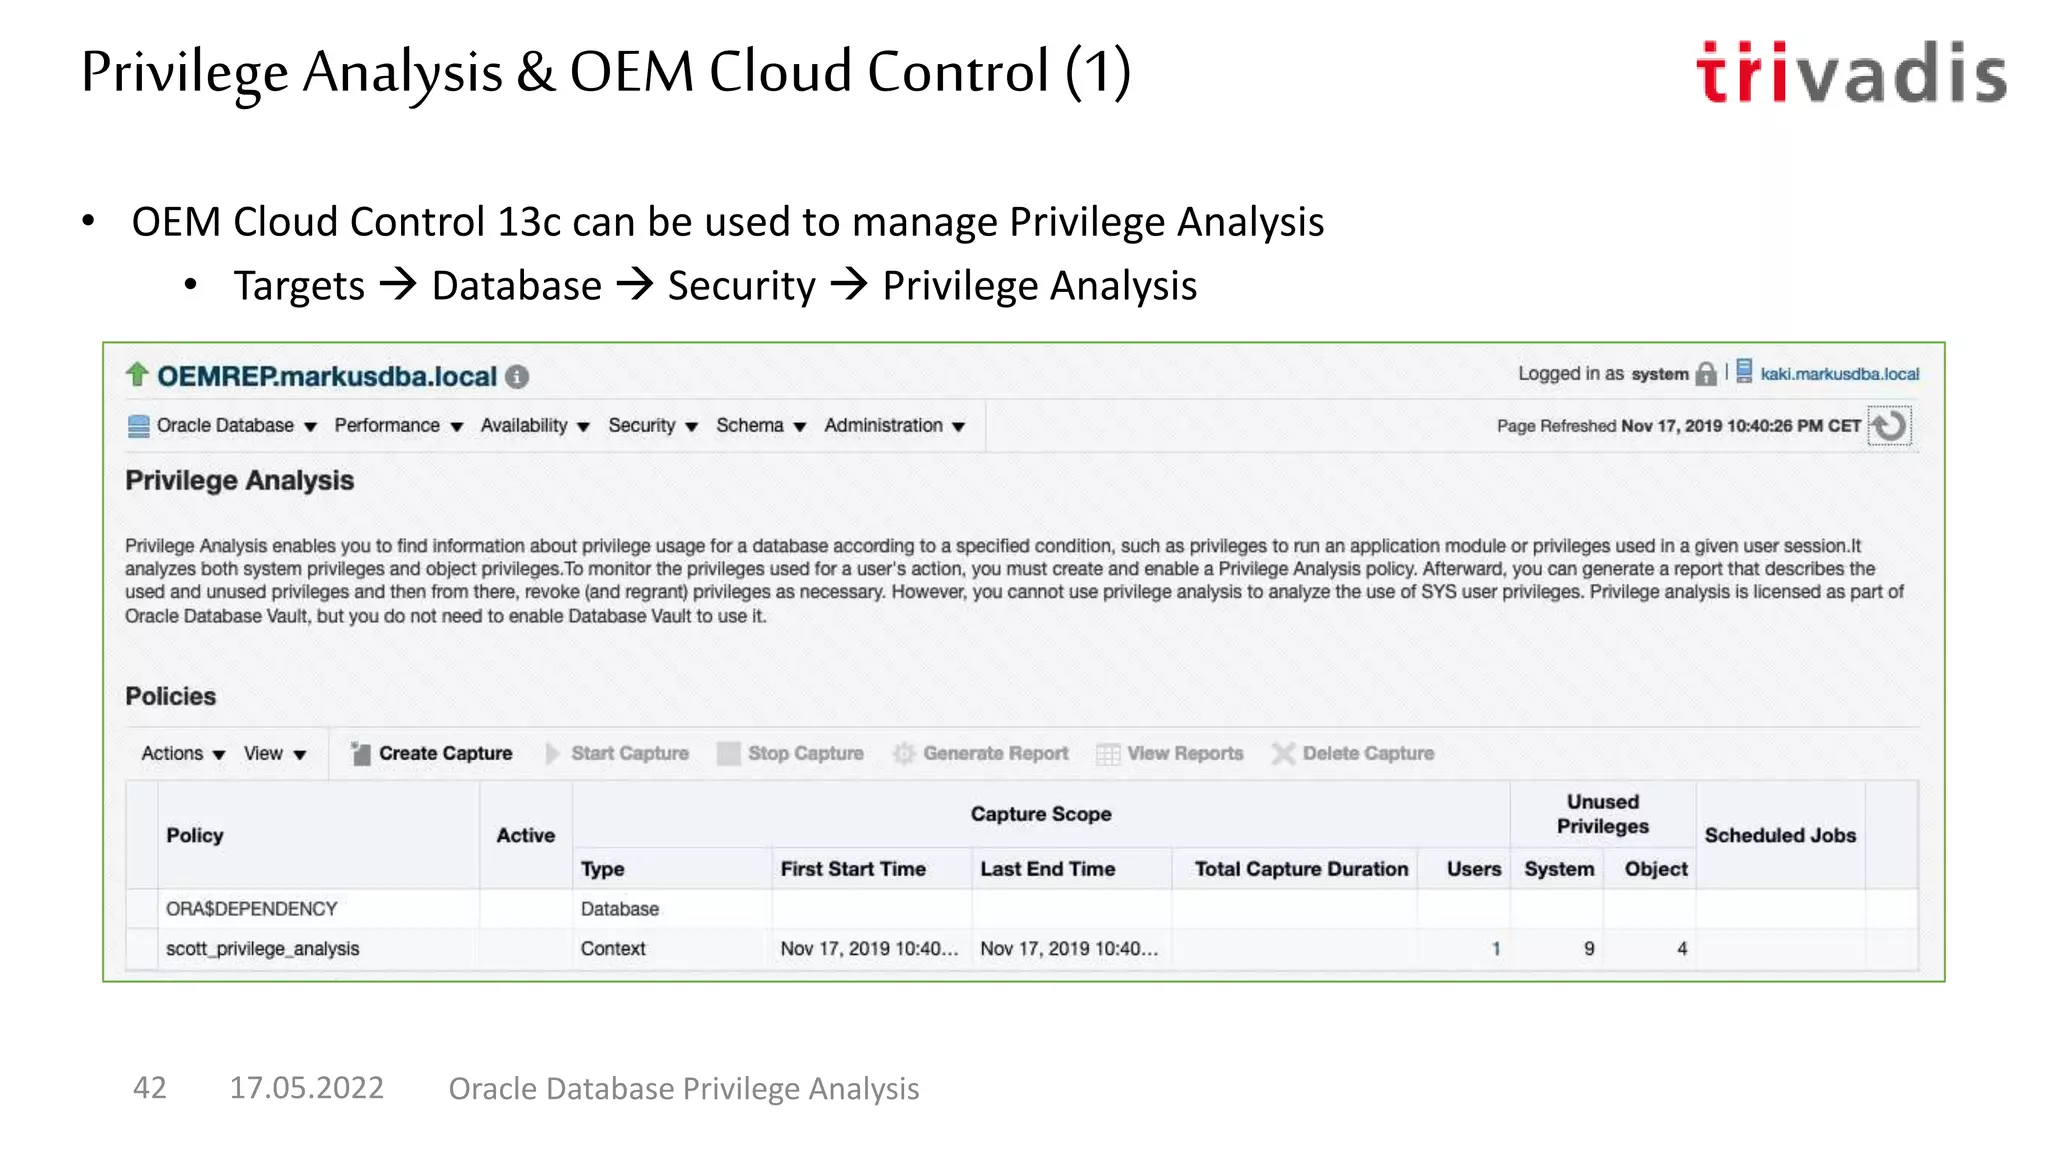Click the View Reports table icon
The image size is (2048, 1152).
[1108, 754]
